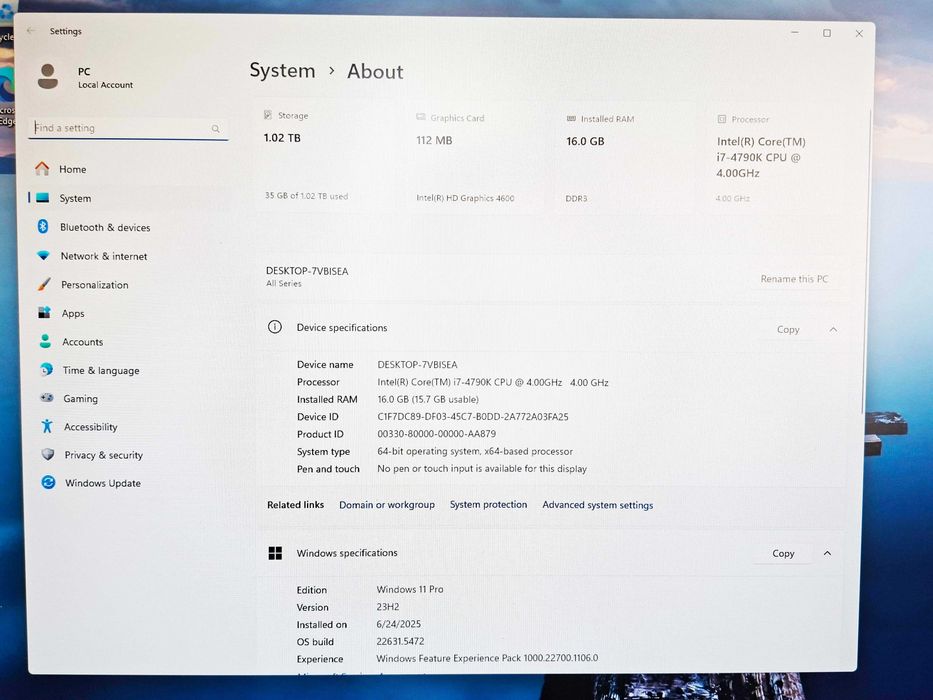933x700 pixels.
Task: Open System protection link
Action: [489, 504]
